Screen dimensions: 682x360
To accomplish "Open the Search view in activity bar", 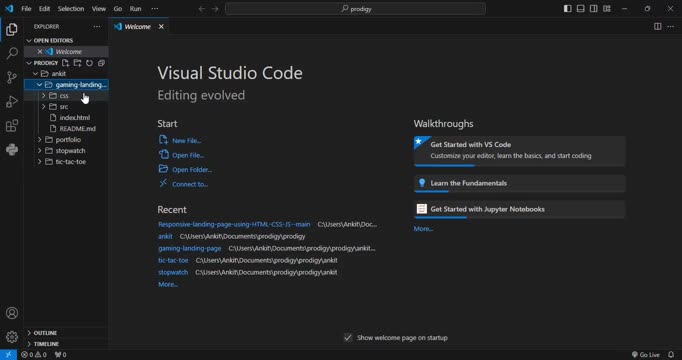I will click(x=12, y=53).
